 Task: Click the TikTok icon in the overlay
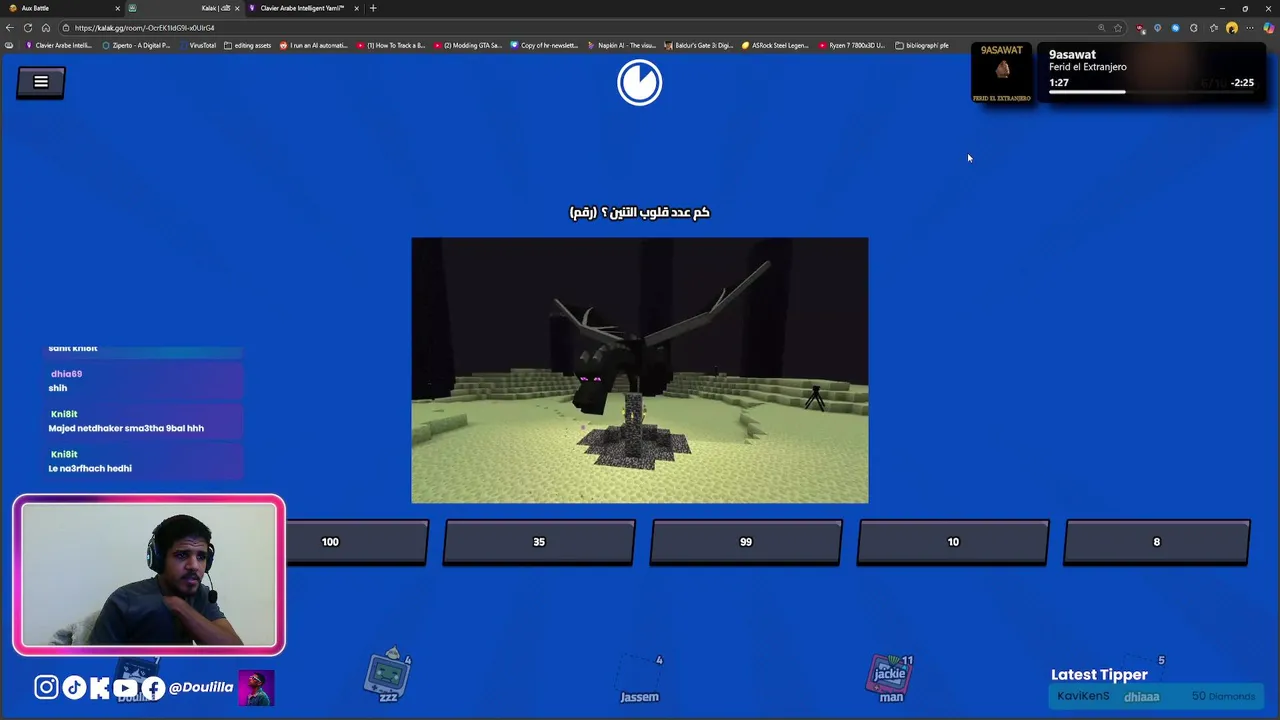click(74, 687)
